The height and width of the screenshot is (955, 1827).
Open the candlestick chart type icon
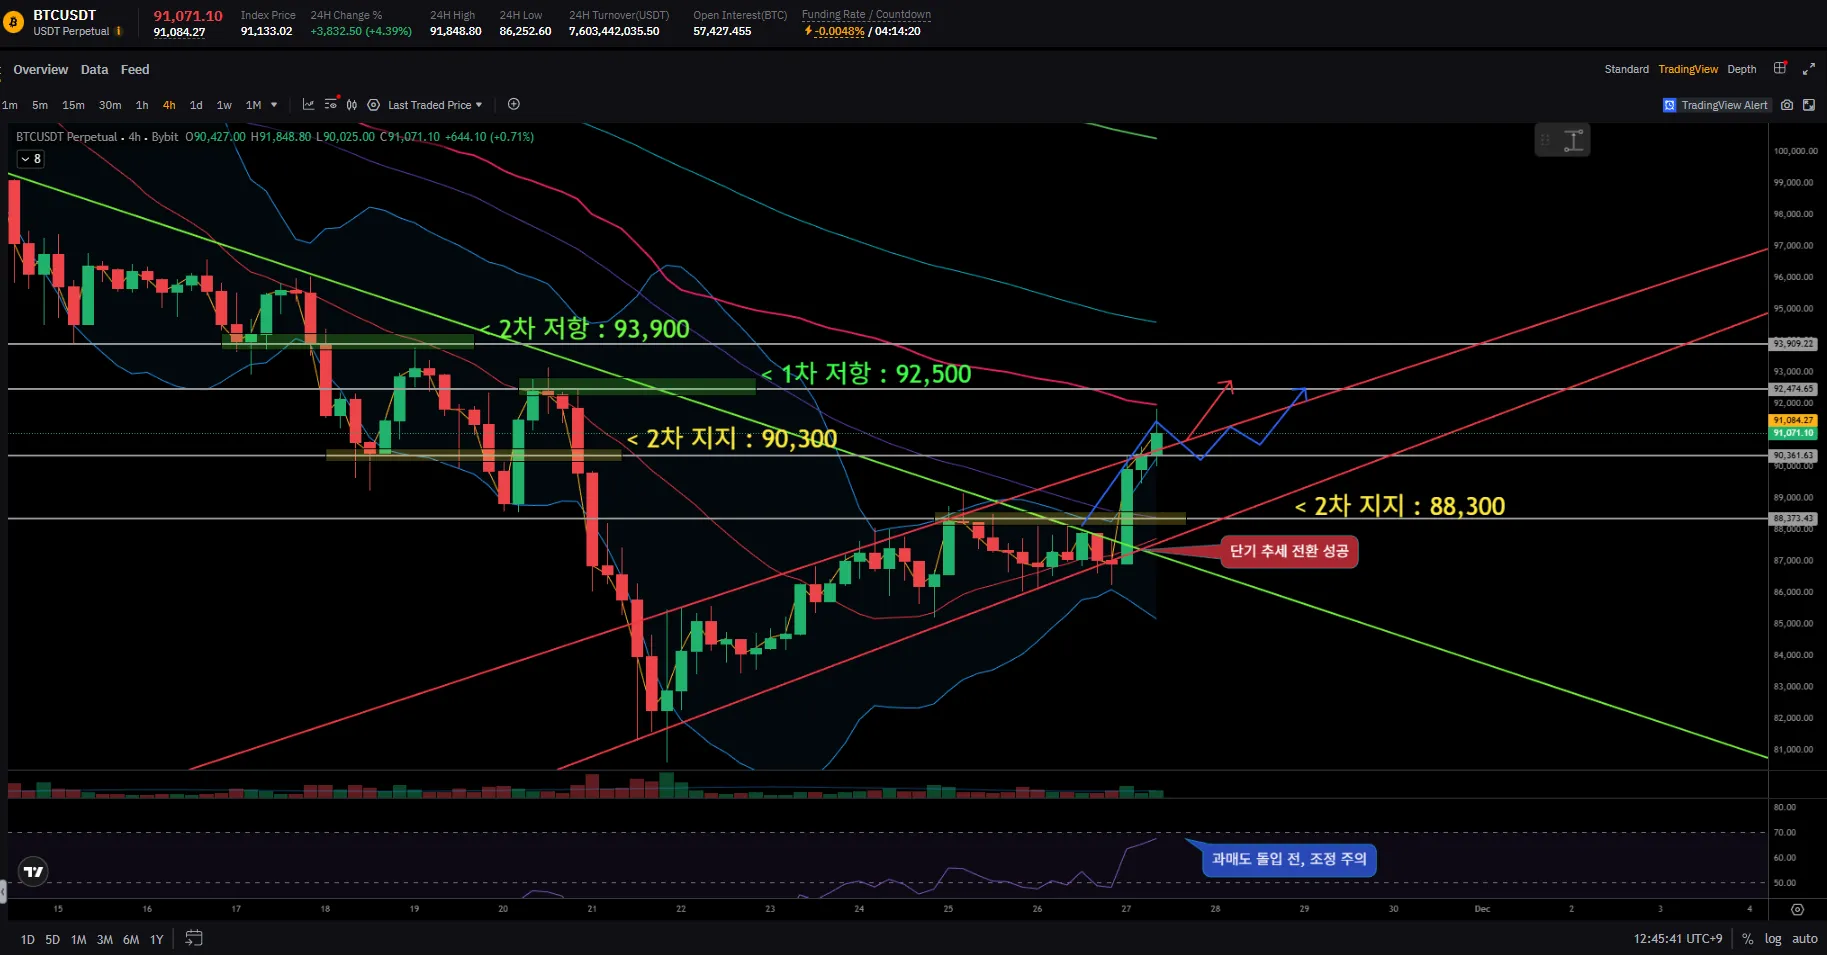[351, 105]
